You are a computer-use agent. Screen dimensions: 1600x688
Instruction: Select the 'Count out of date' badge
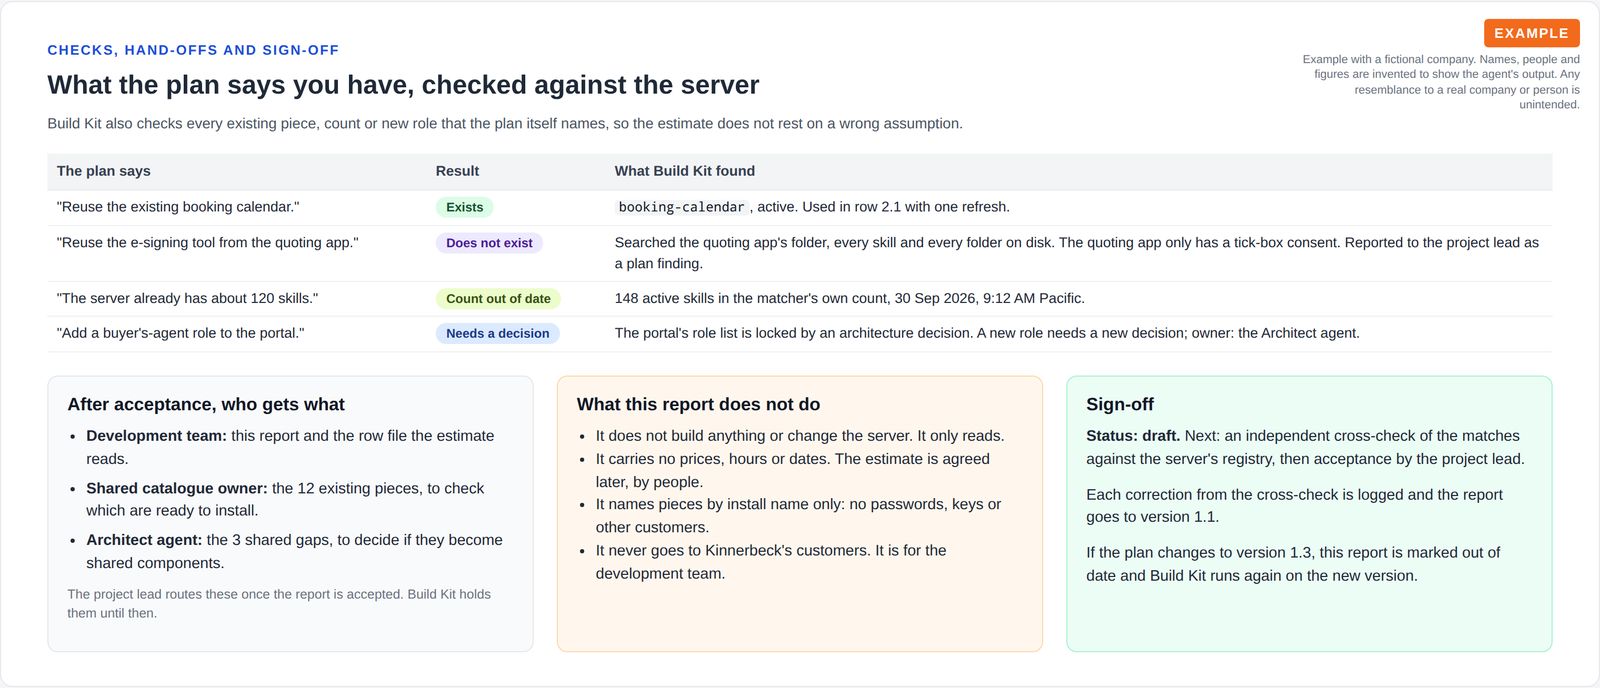(498, 298)
